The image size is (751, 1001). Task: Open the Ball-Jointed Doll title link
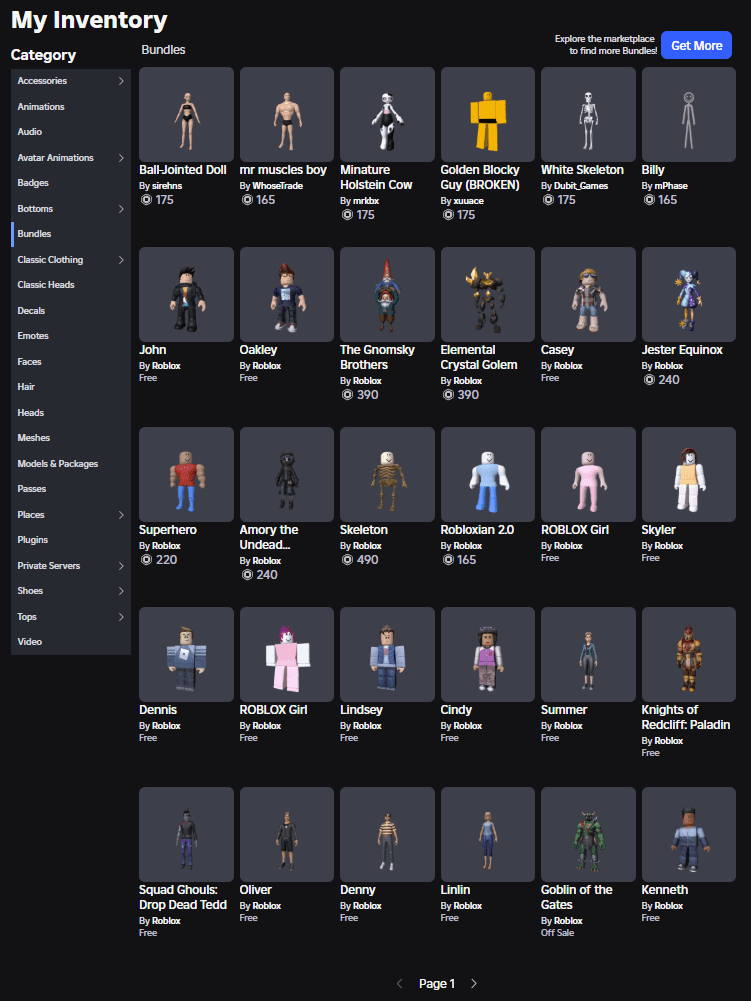183,170
